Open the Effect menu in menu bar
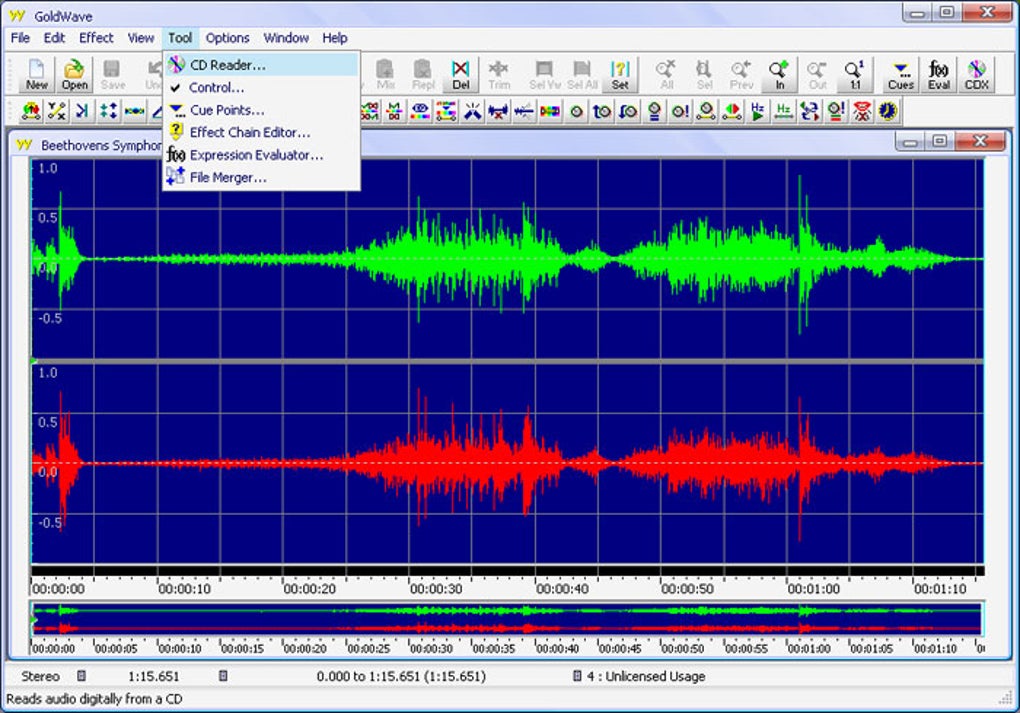 (x=96, y=38)
